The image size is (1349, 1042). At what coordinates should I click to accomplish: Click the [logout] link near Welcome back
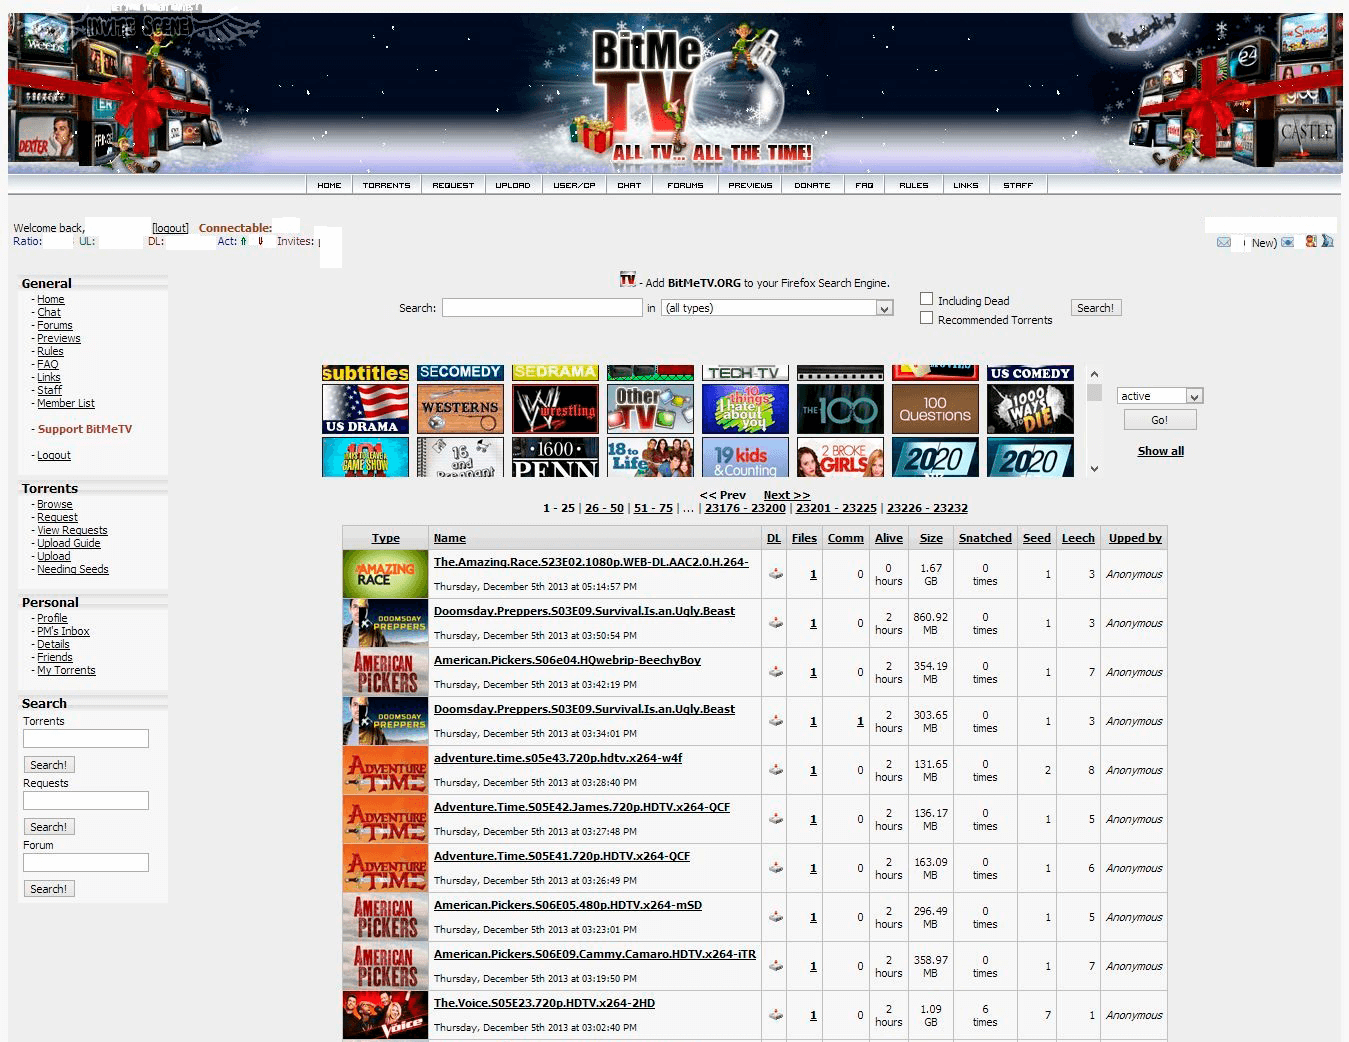(x=170, y=228)
